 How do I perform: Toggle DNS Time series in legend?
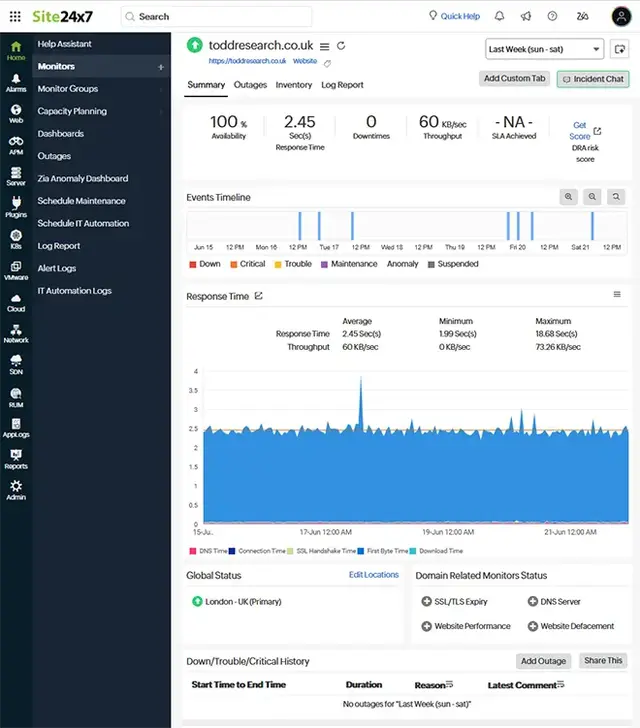209,551
